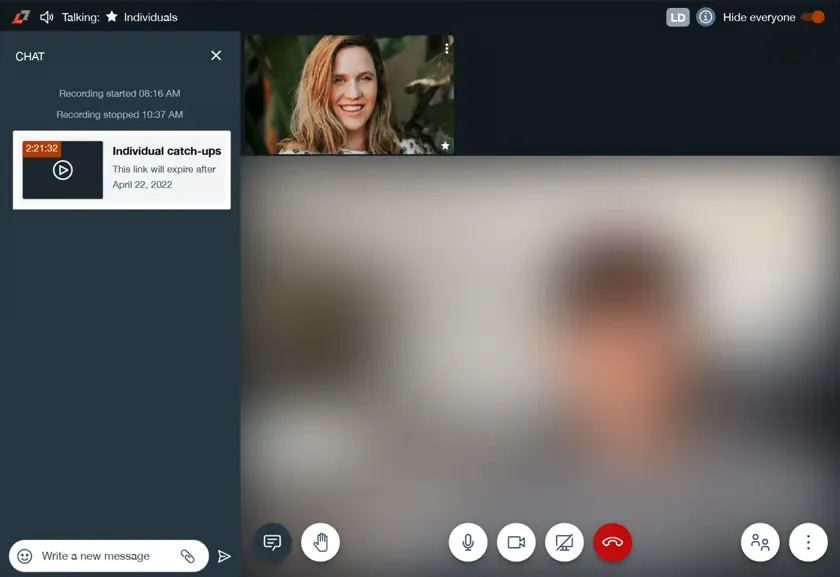This screenshot has height=577, width=840.
Task: Attach a file with the paperclip
Action: [189, 555]
